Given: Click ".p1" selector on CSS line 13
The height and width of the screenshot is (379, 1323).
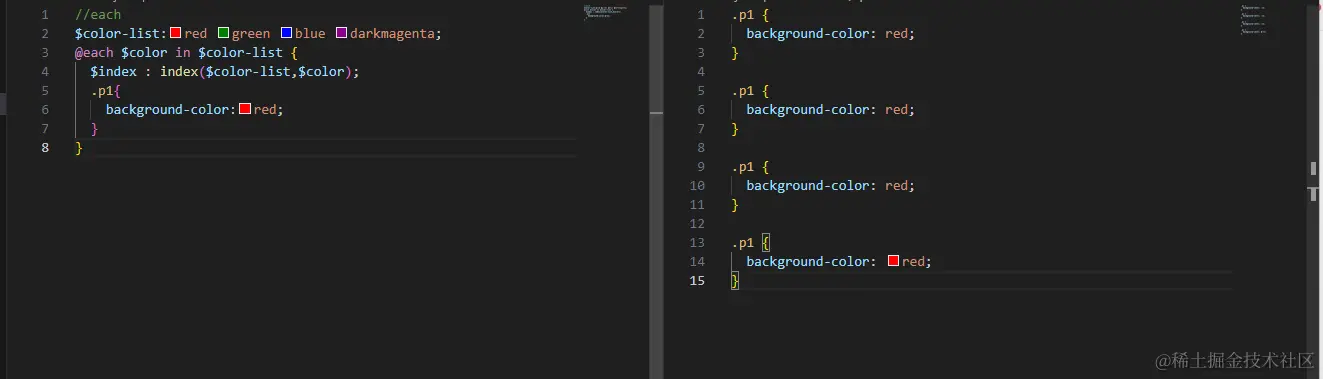Looking at the screenshot, I should [x=742, y=242].
